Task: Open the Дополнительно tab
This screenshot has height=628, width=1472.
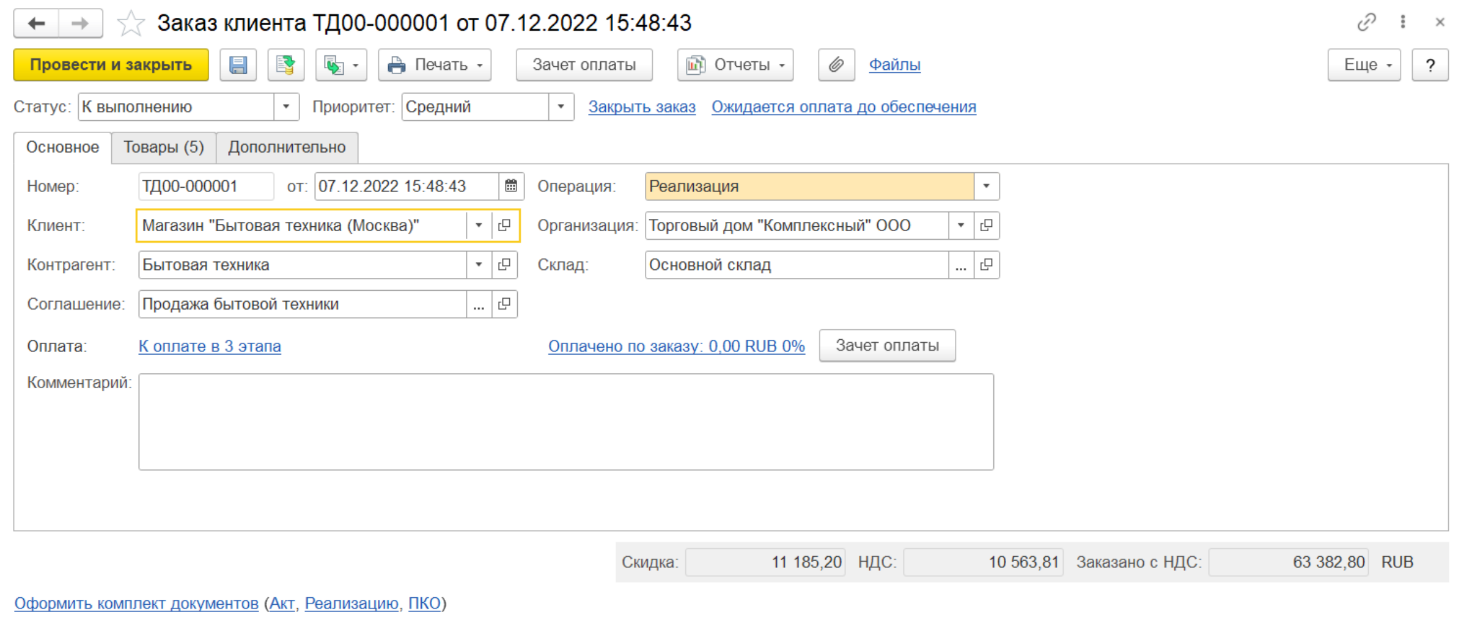Action: (x=287, y=147)
